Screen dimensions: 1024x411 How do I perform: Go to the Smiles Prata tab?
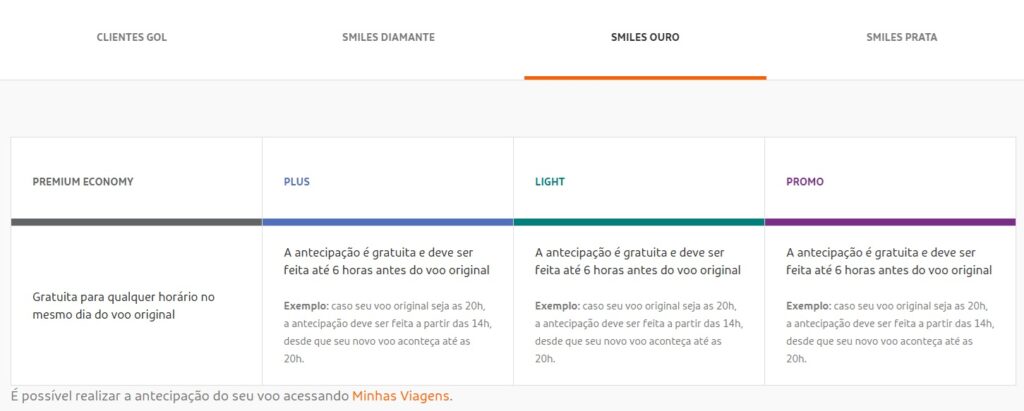click(901, 38)
